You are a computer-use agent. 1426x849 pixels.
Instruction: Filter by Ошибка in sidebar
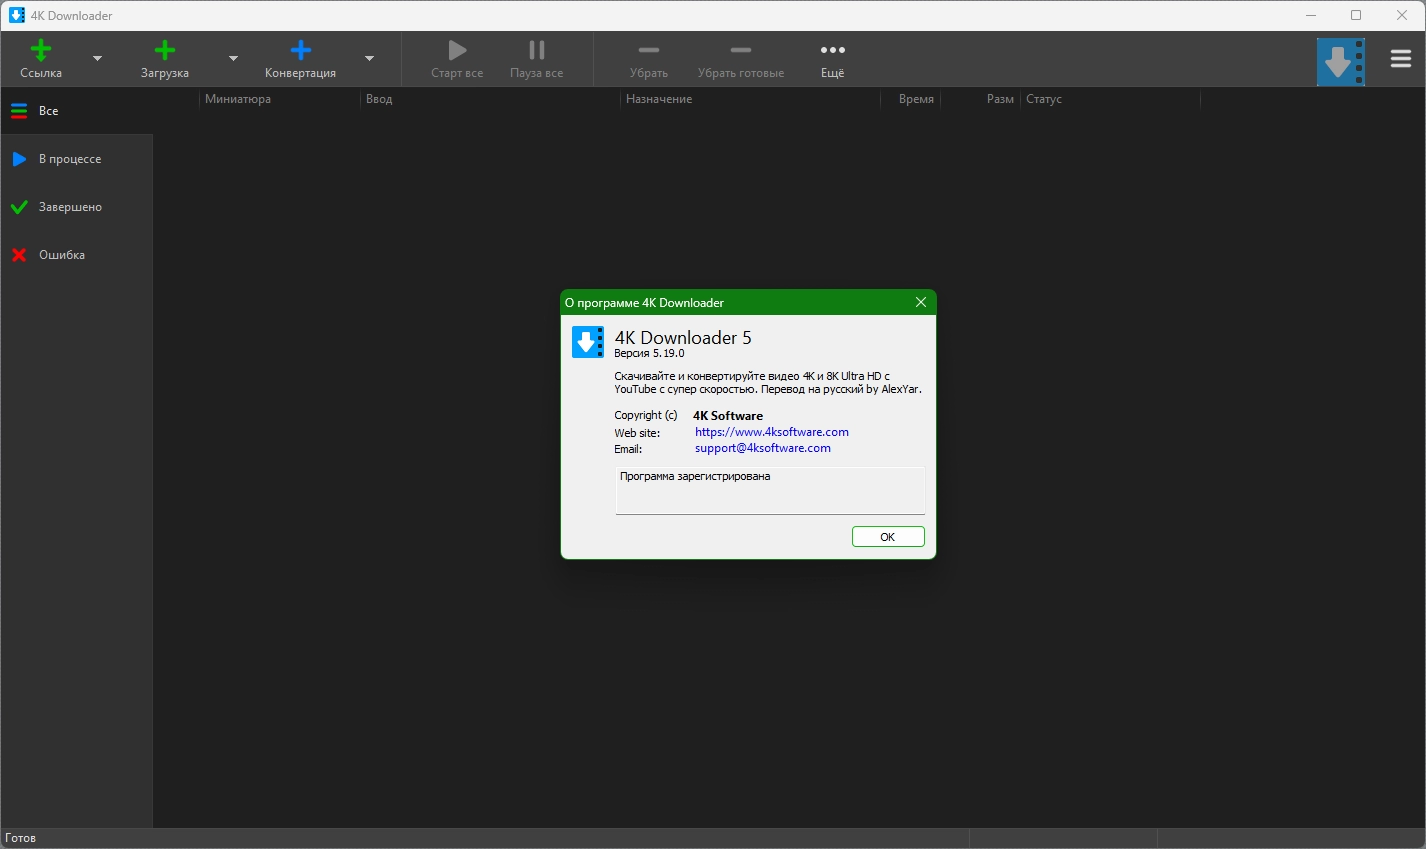[61, 255]
